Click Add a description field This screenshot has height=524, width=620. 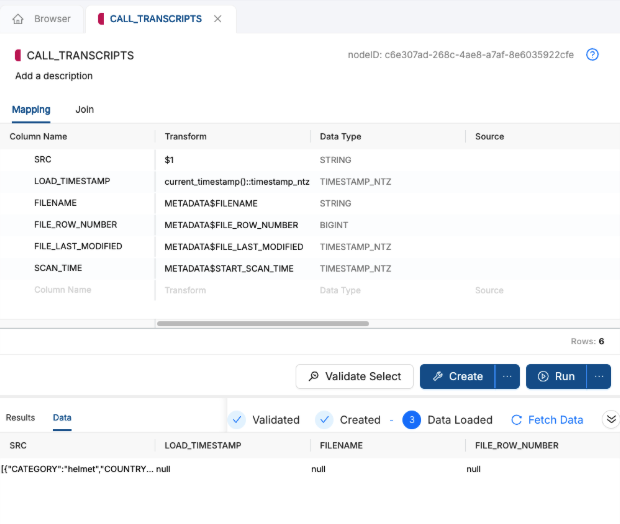coord(54,76)
